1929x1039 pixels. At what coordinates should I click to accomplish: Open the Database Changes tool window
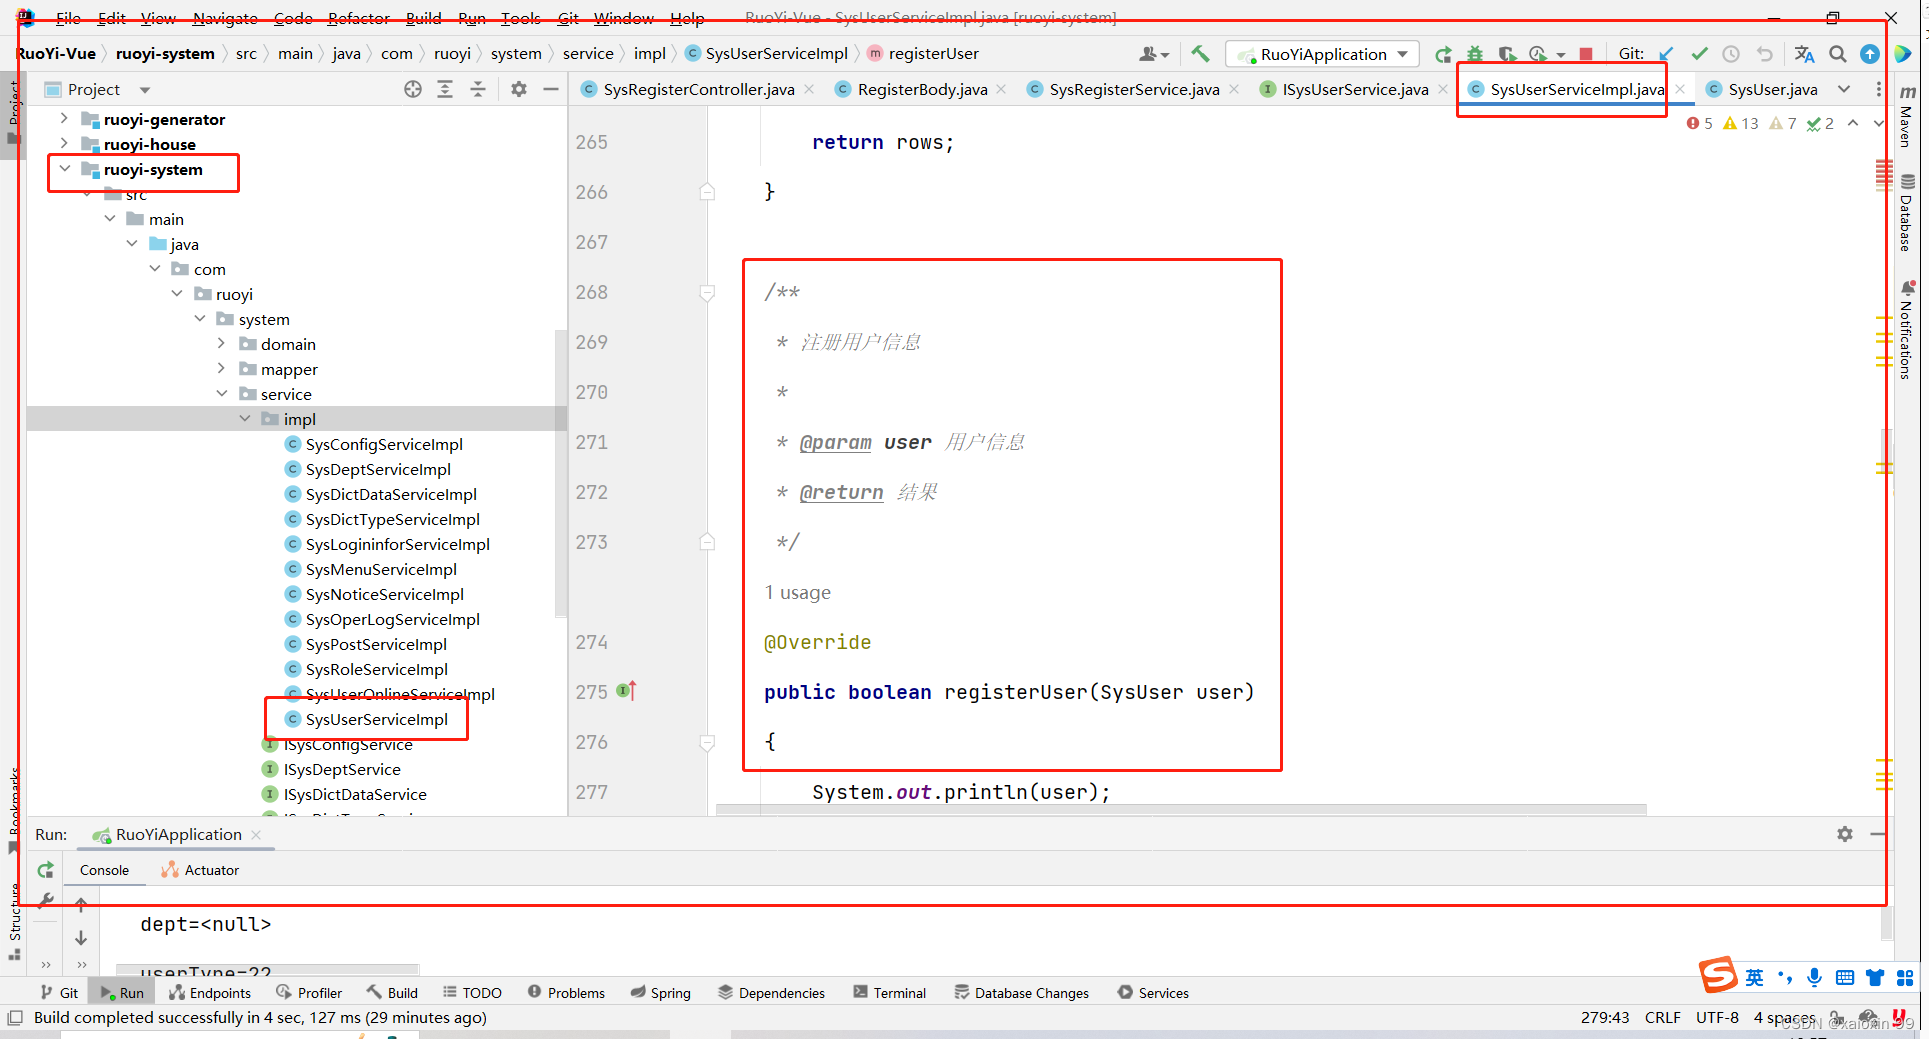[1021, 992]
